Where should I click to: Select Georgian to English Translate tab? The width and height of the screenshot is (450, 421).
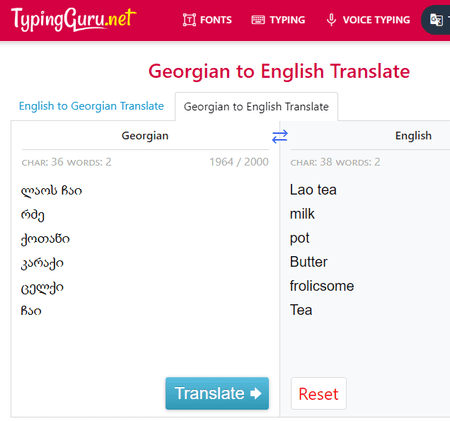point(256,107)
